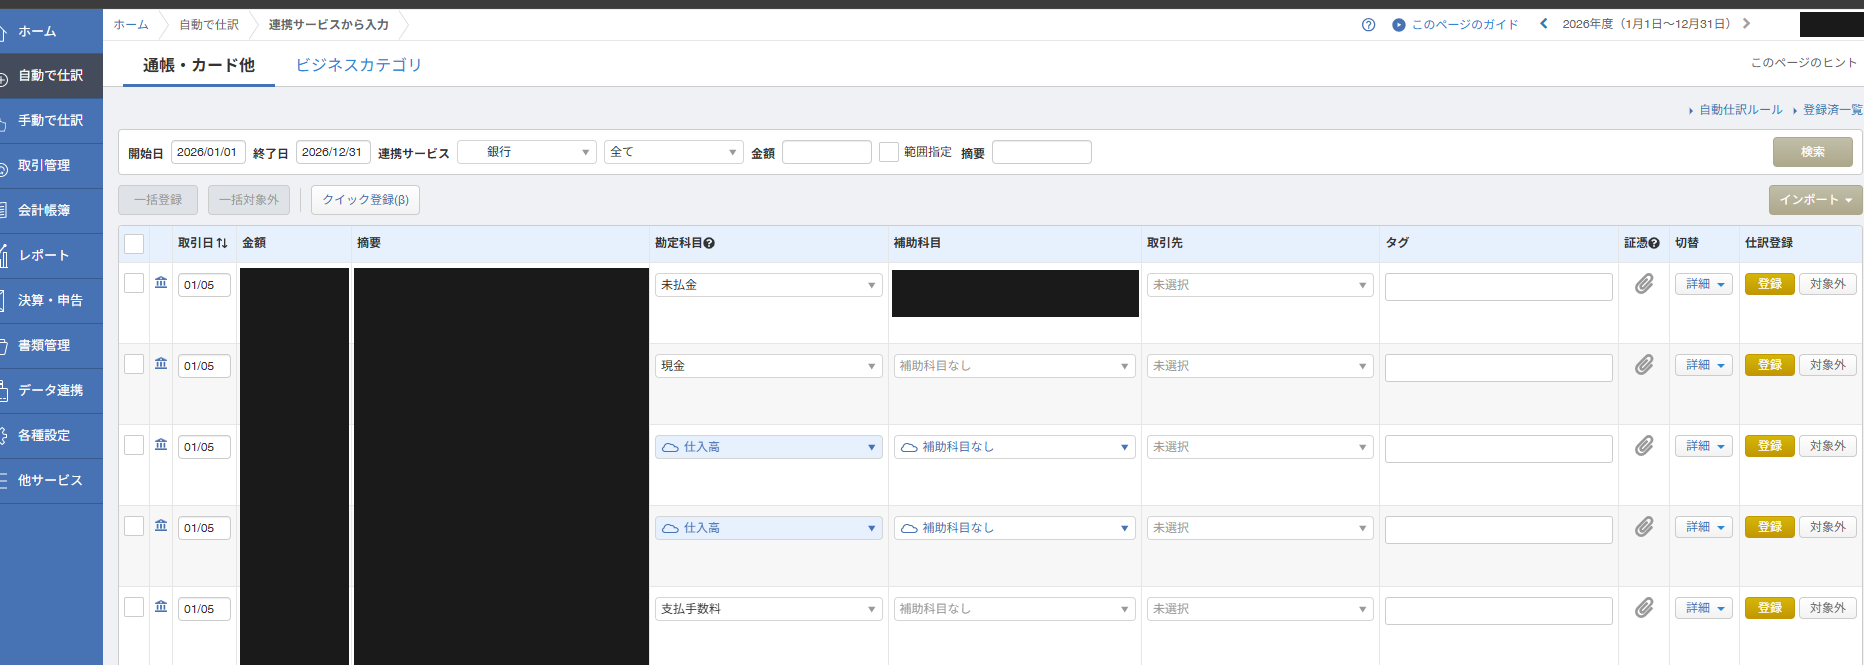Click 対象外 button in the 支払手数料 row
The image size is (1864, 665).
coord(1828,608)
